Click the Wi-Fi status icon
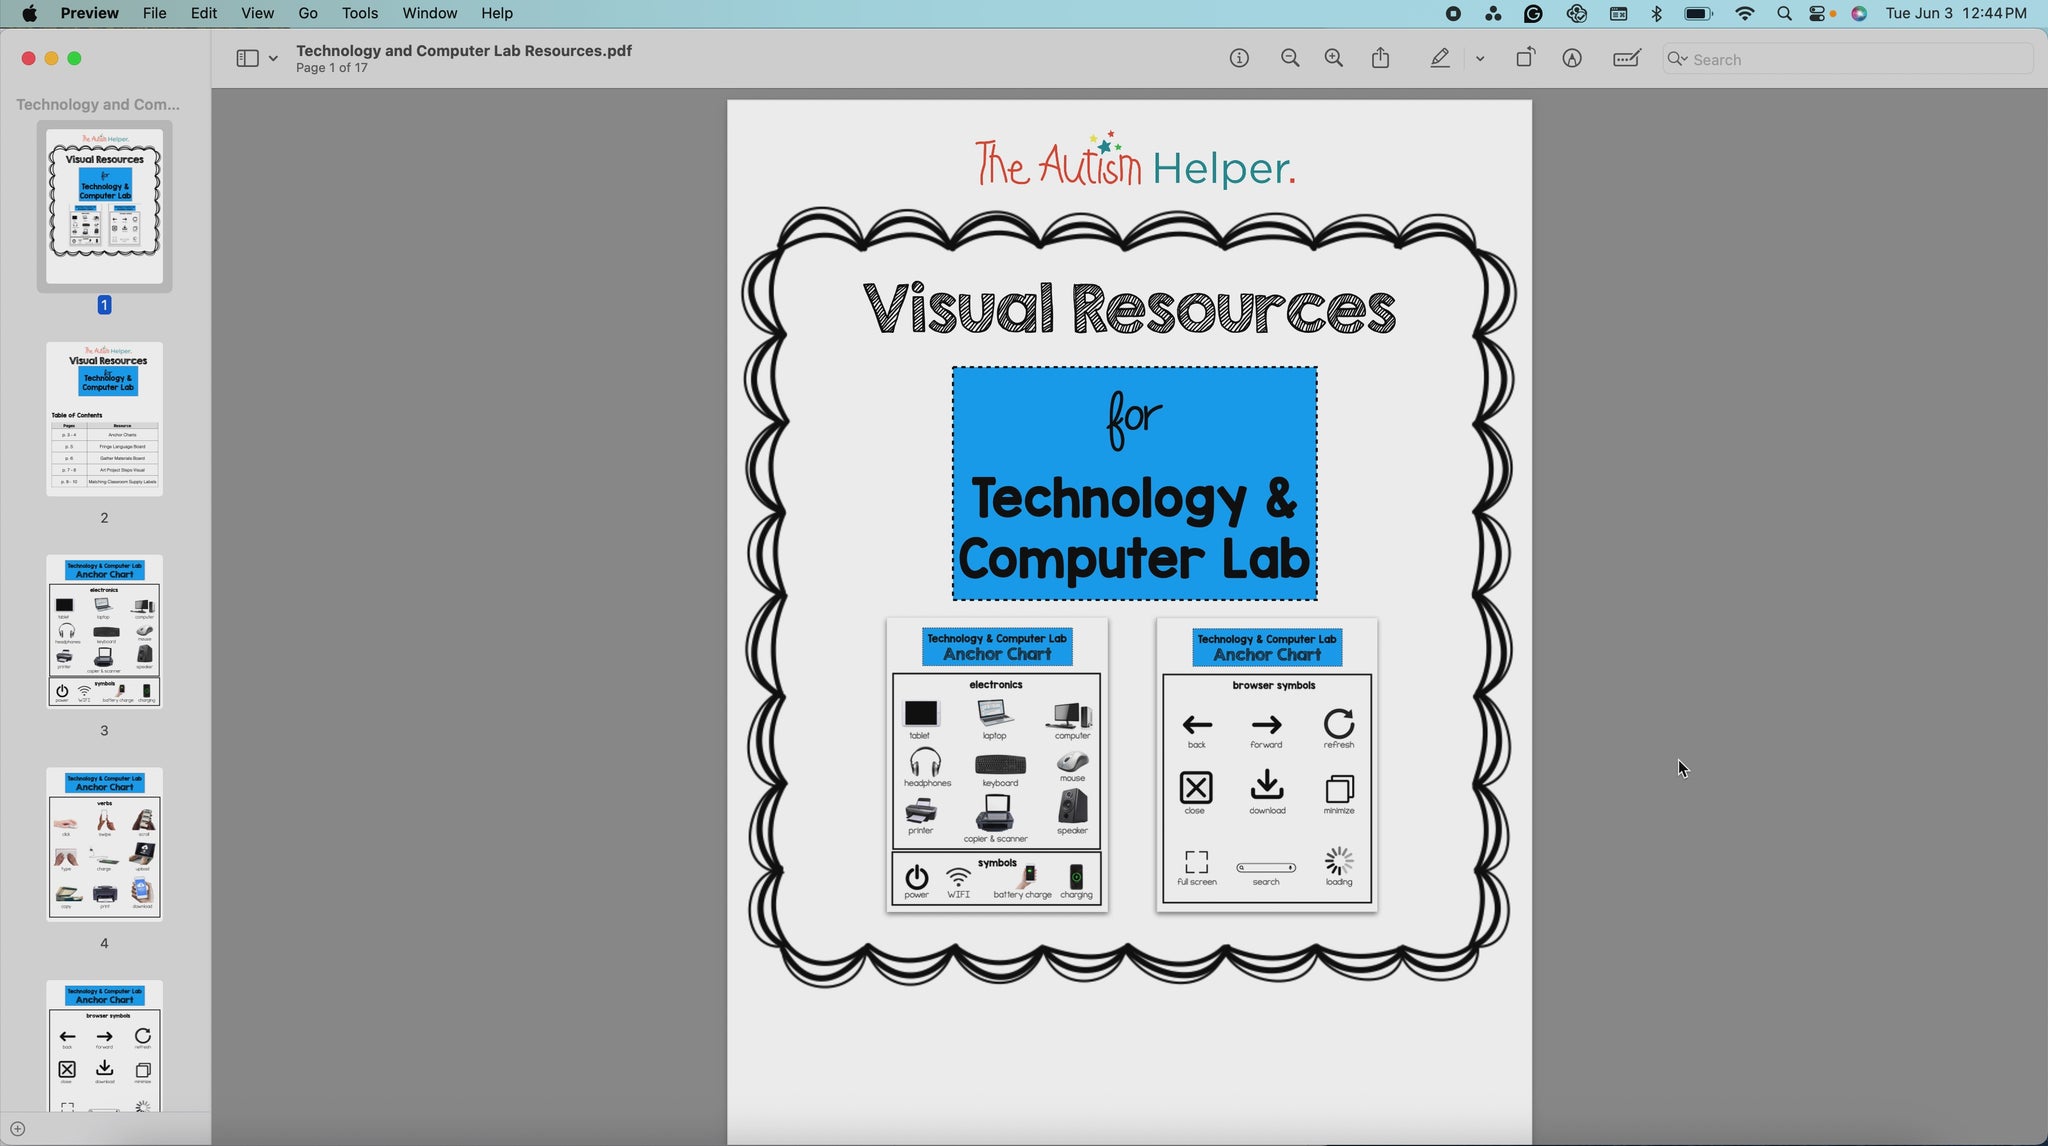 click(x=1745, y=13)
